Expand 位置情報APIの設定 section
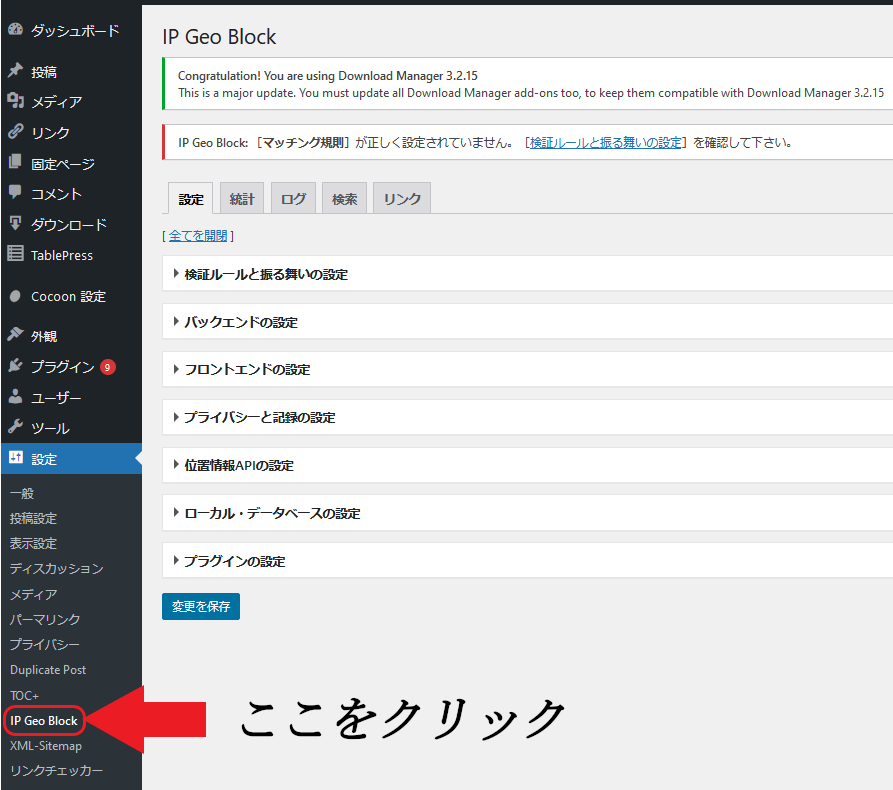The width and height of the screenshot is (893, 790). pos(527,465)
